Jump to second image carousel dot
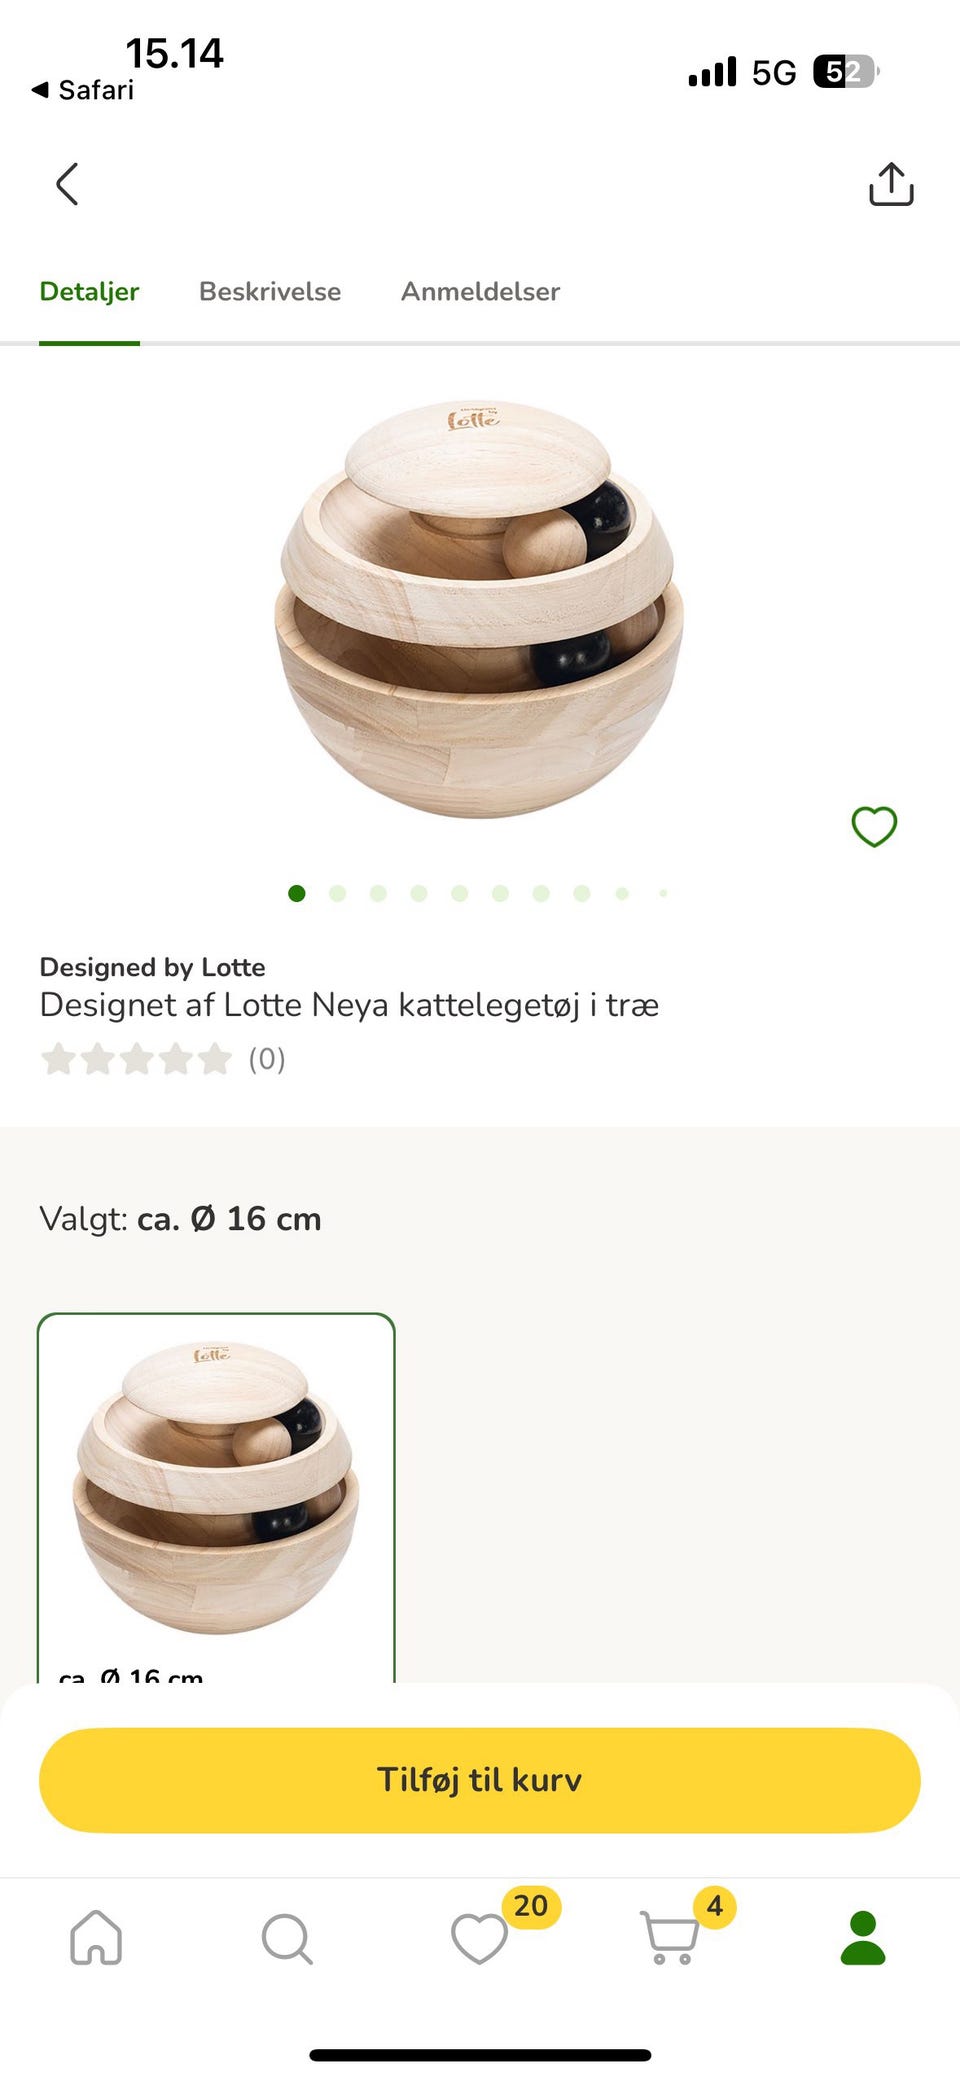The height and width of the screenshot is (2081, 960). tap(338, 893)
